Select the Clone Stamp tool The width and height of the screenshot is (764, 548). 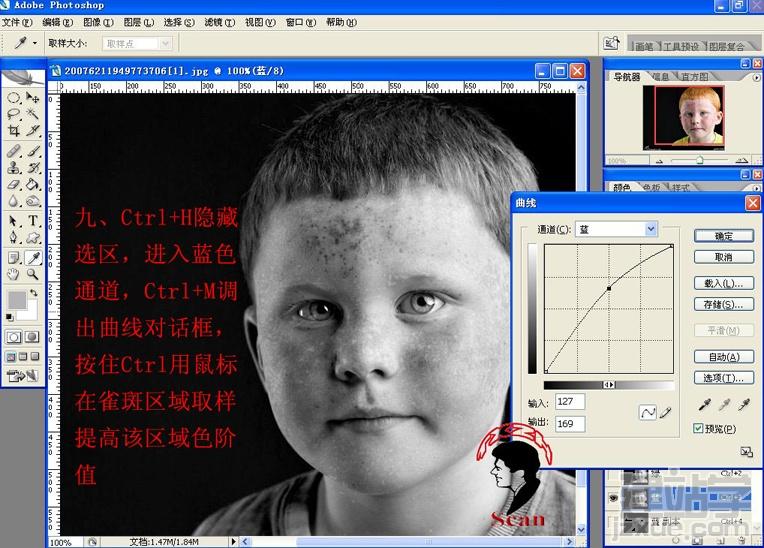pos(14,168)
